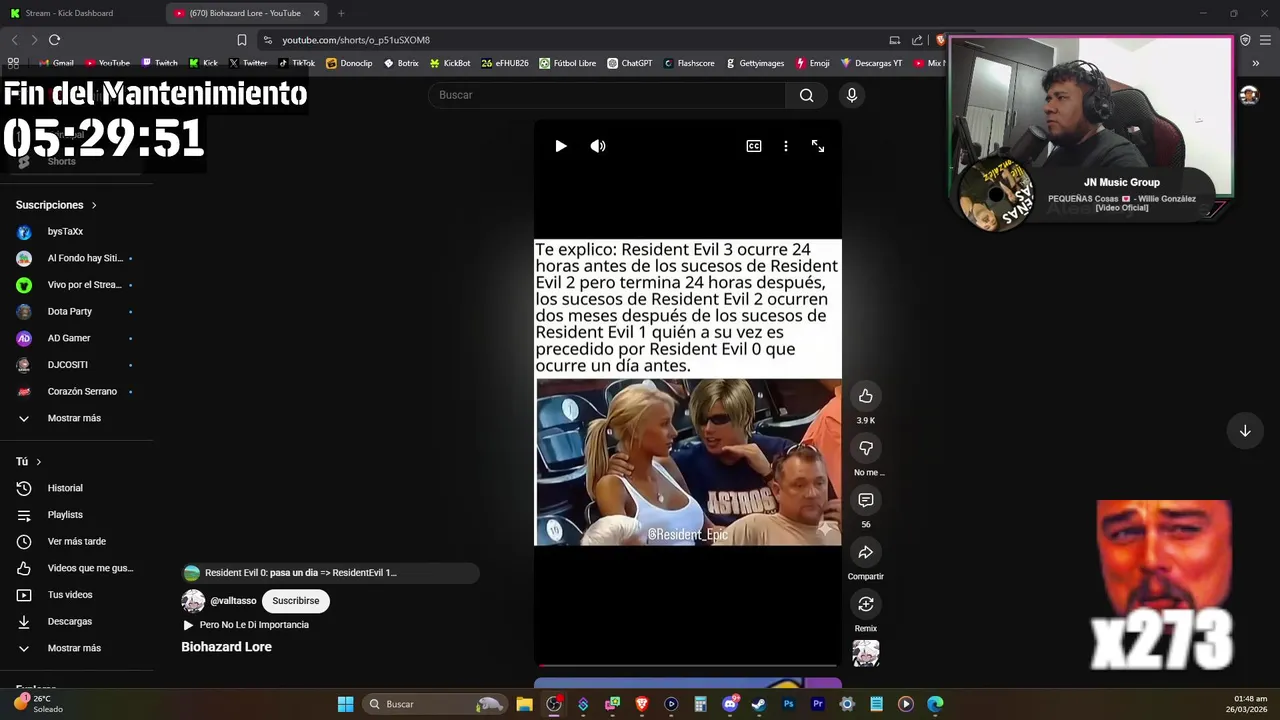Bookmark this page via bookmark icon
Viewport: 1280px width, 720px height.
(x=242, y=40)
